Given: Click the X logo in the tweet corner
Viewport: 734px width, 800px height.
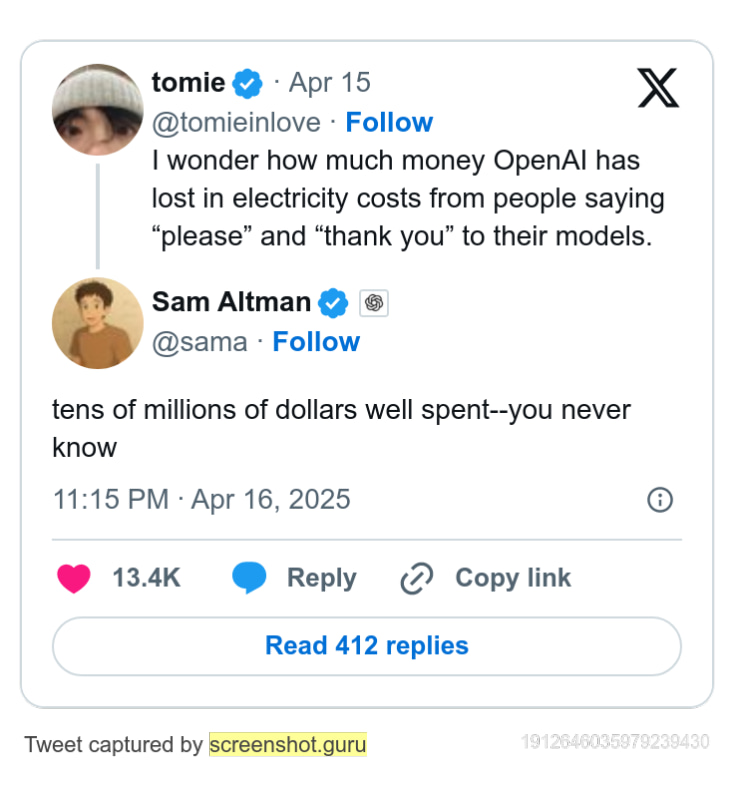Looking at the screenshot, I should (657, 88).
